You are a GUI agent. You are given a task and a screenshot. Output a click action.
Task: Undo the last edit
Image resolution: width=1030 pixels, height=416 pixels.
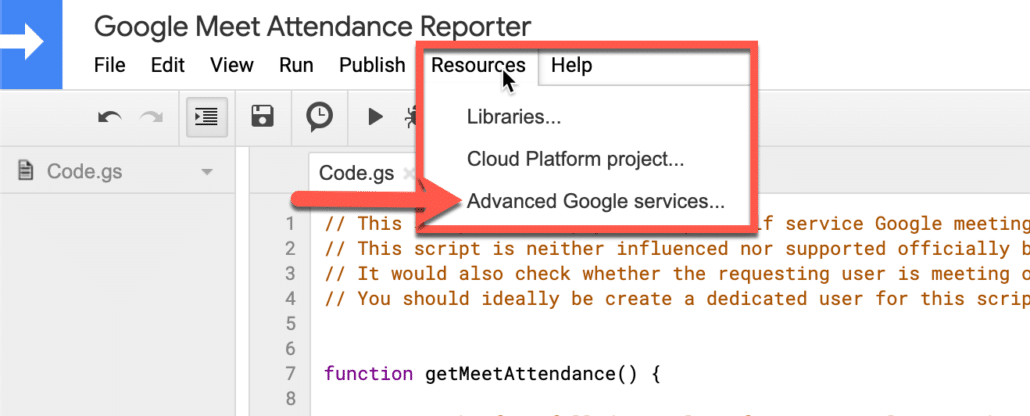(110, 118)
